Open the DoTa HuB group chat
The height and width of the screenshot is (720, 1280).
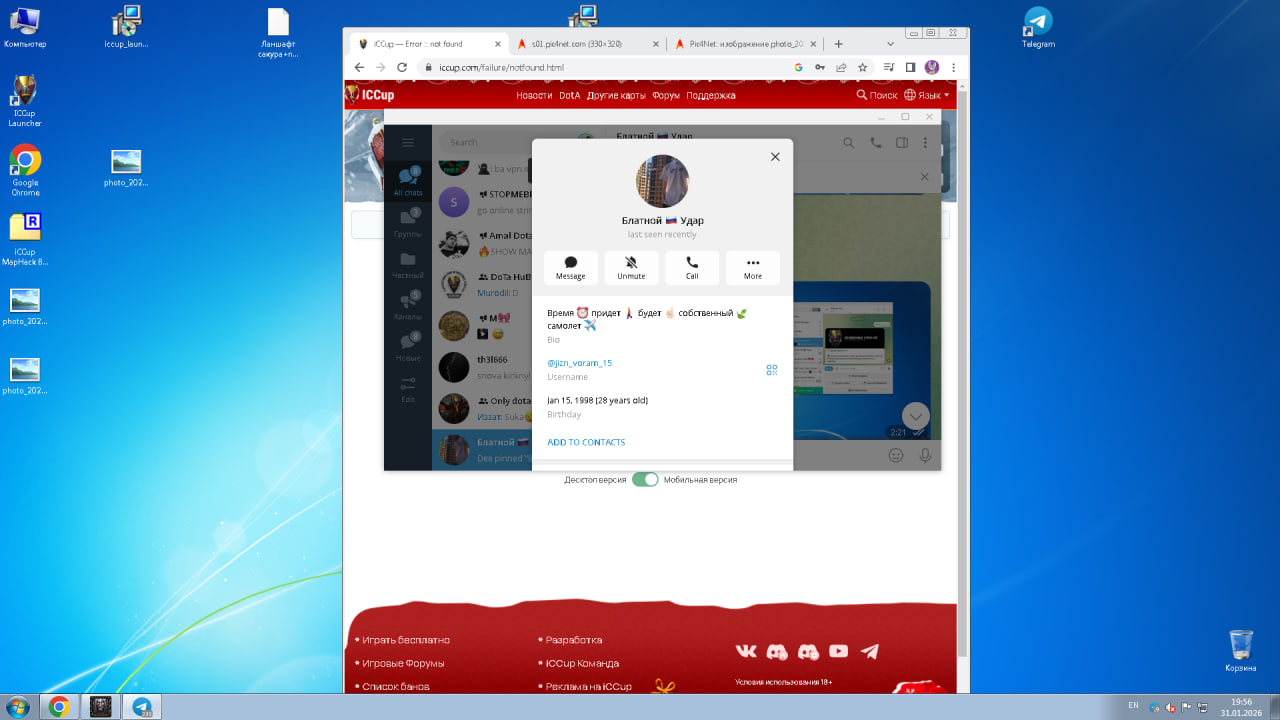pyautogui.click(x=482, y=285)
